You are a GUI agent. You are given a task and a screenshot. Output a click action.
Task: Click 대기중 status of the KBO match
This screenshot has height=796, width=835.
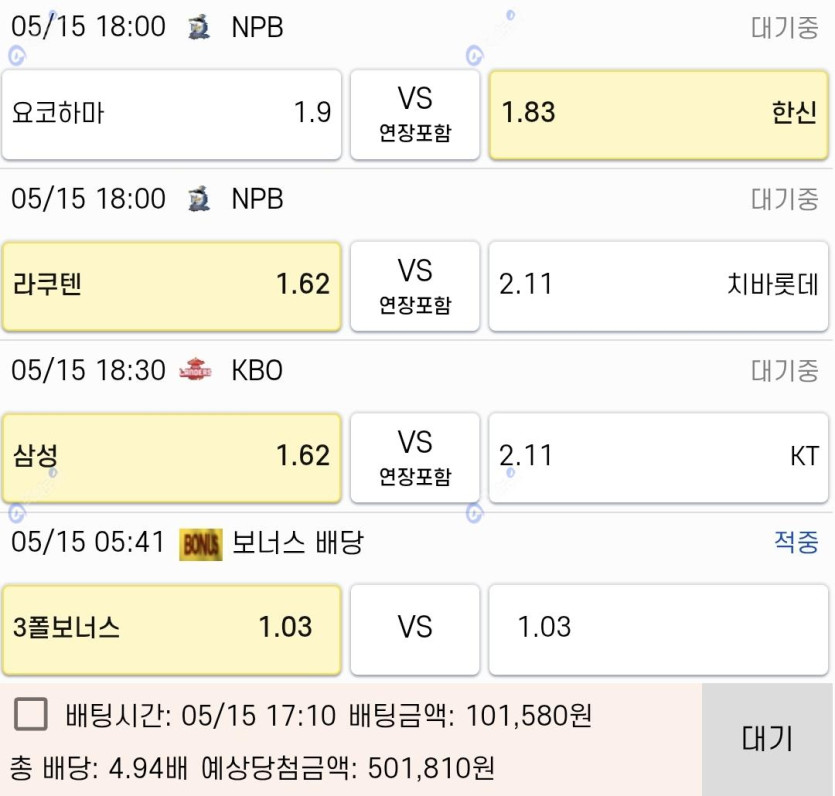[x=784, y=371]
